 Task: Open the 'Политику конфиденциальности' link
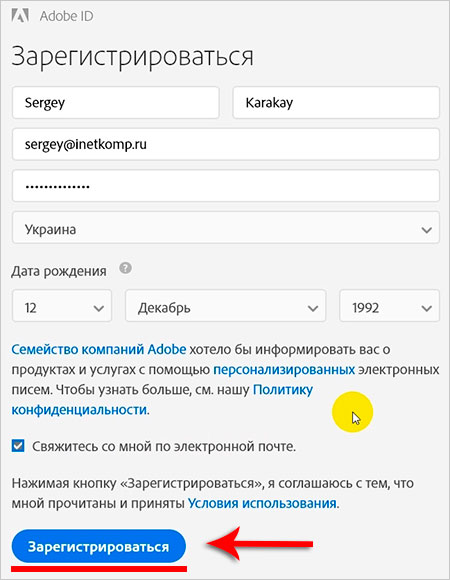pyautogui.click(x=162, y=400)
